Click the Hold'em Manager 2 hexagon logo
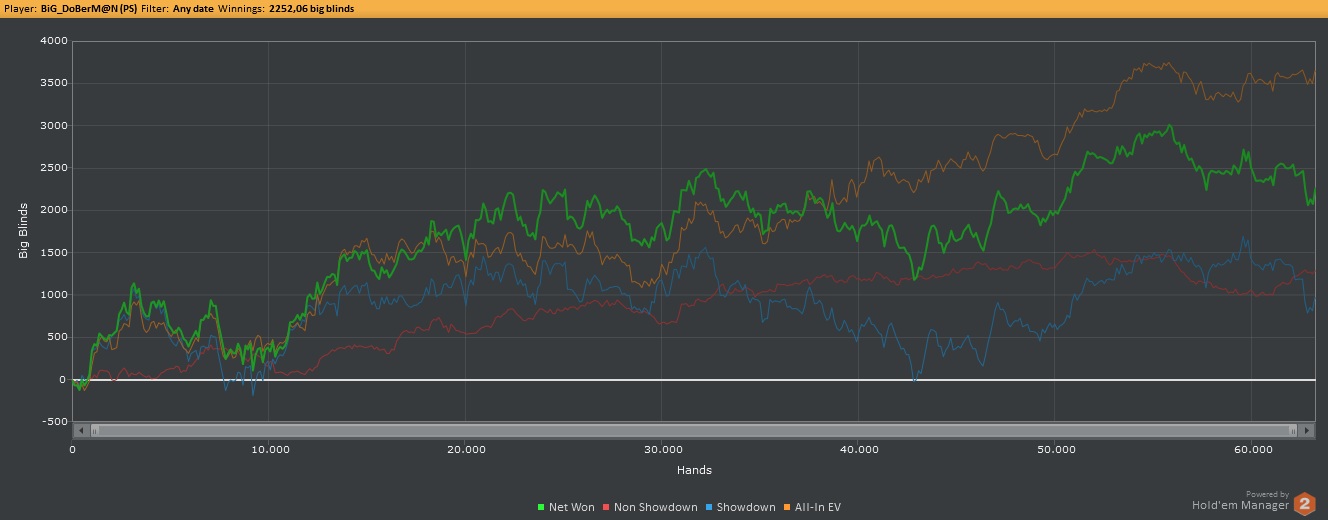This screenshot has height=520, width=1328. pyautogui.click(x=1304, y=504)
